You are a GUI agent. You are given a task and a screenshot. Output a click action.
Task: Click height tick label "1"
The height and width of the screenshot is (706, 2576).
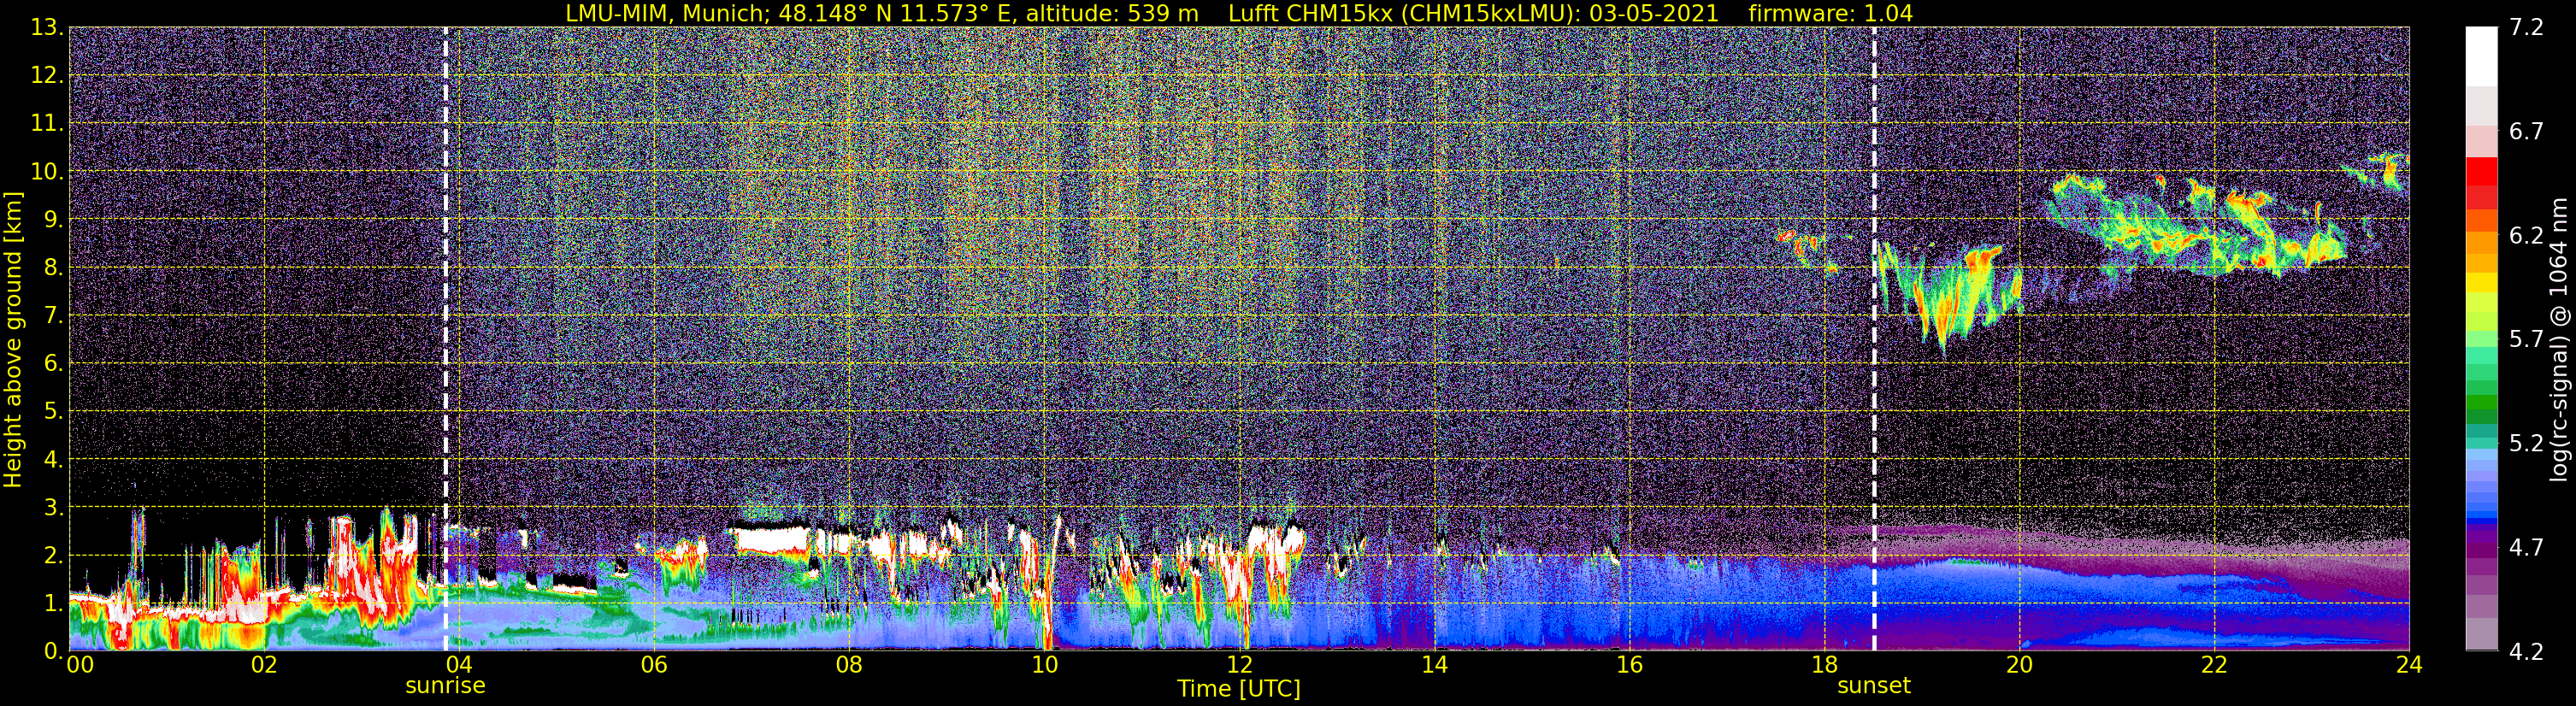52,603
